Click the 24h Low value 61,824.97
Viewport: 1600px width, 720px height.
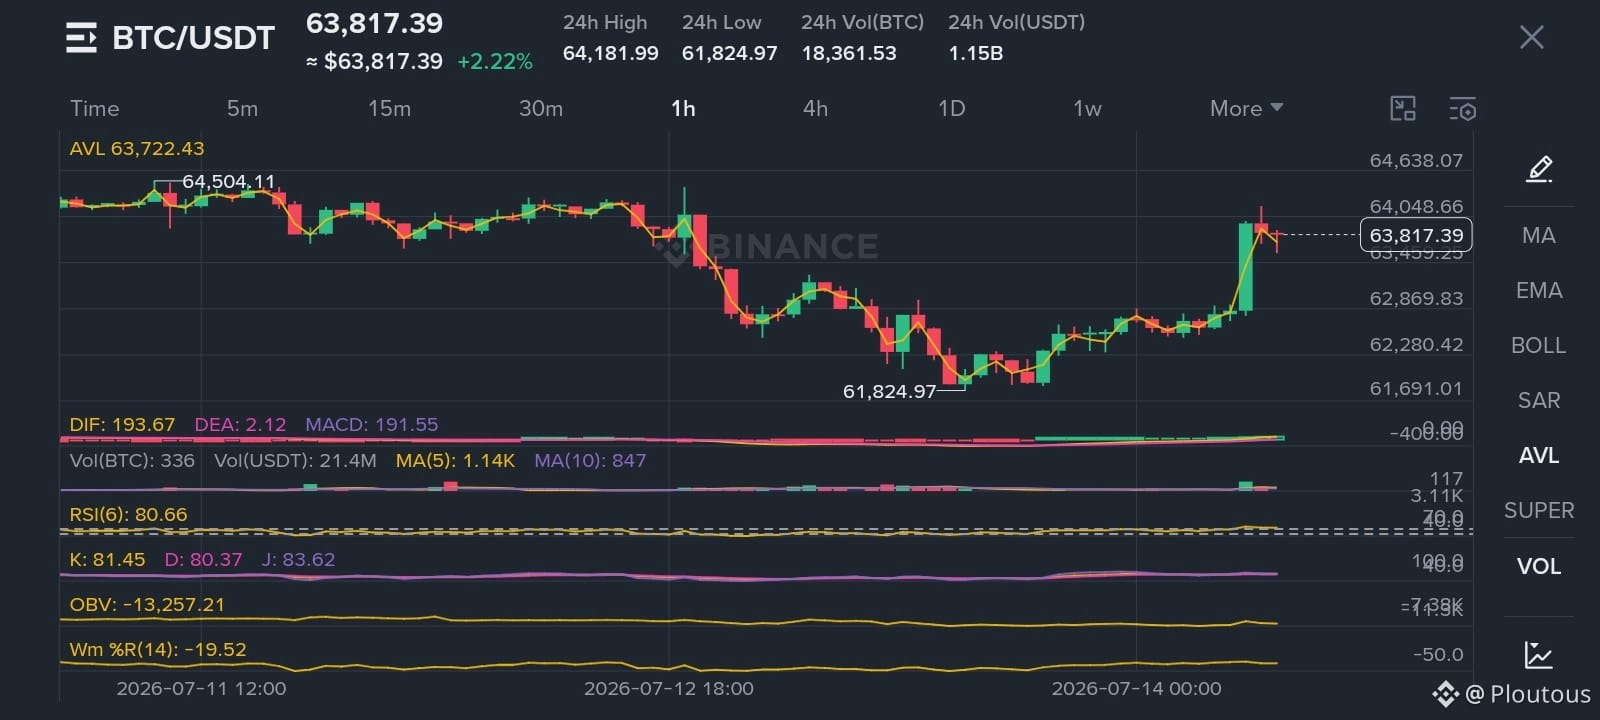click(x=729, y=53)
